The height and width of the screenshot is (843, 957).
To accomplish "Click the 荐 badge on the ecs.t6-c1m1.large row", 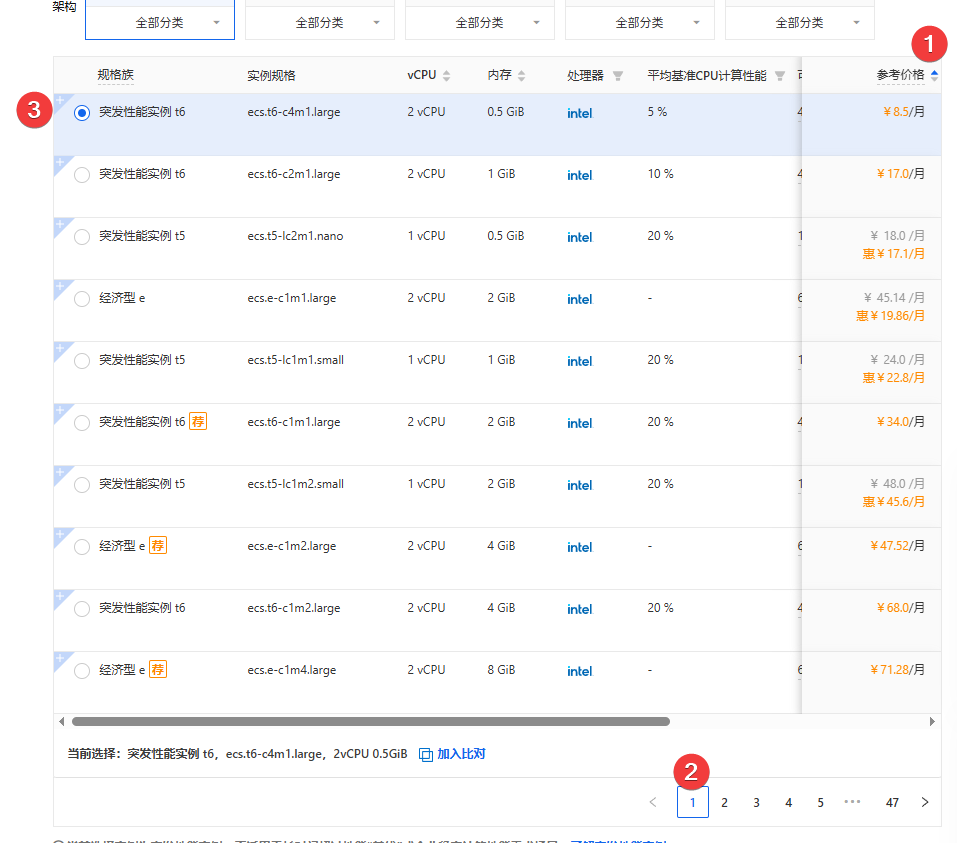I will (198, 421).
